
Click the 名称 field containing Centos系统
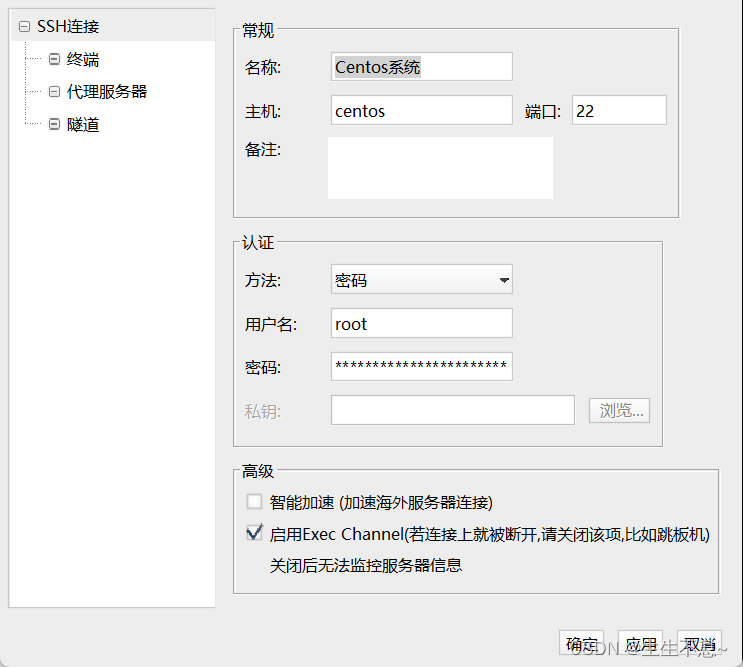point(422,67)
